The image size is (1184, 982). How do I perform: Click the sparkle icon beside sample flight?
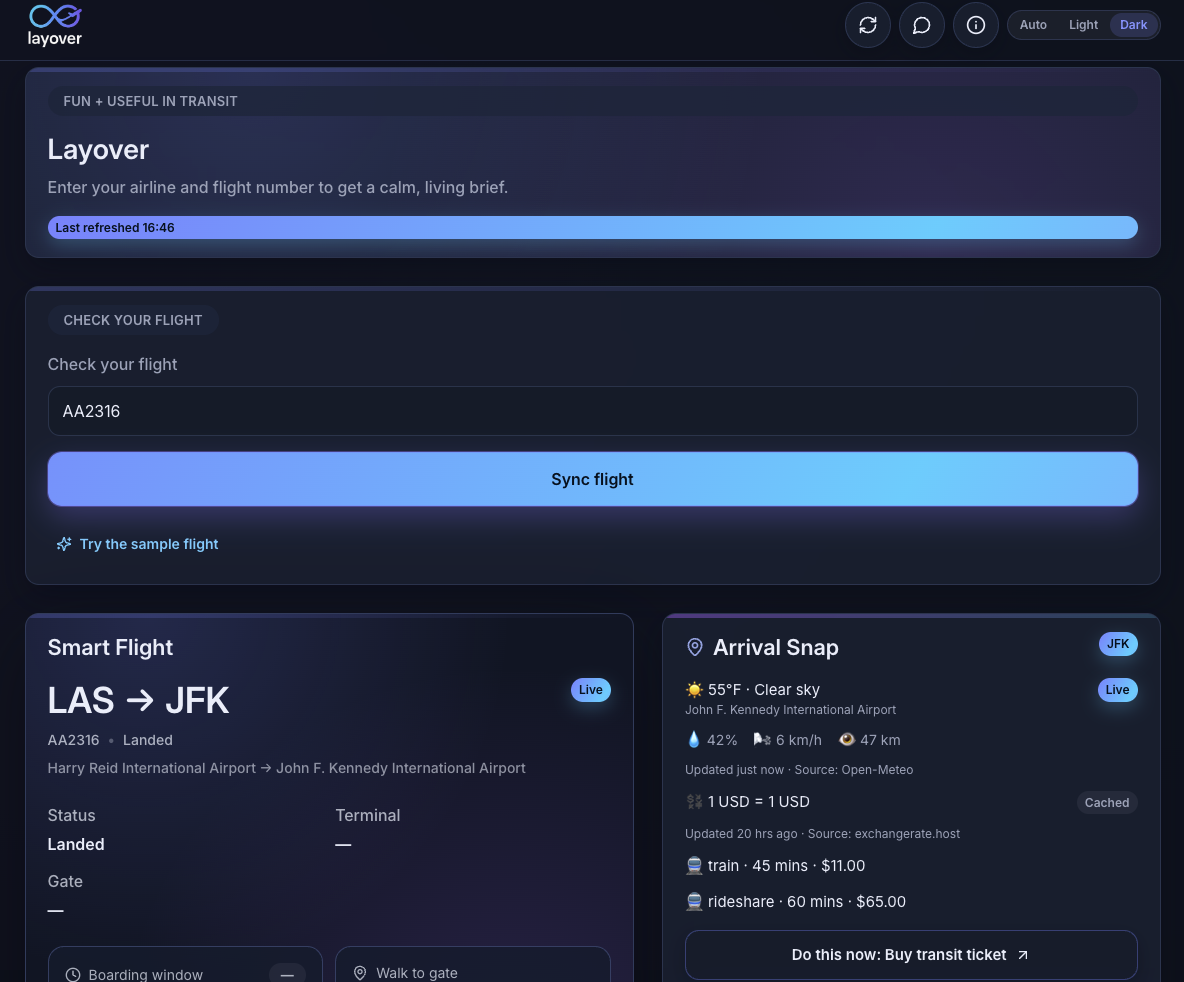pyautogui.click(x=64, y=544)
